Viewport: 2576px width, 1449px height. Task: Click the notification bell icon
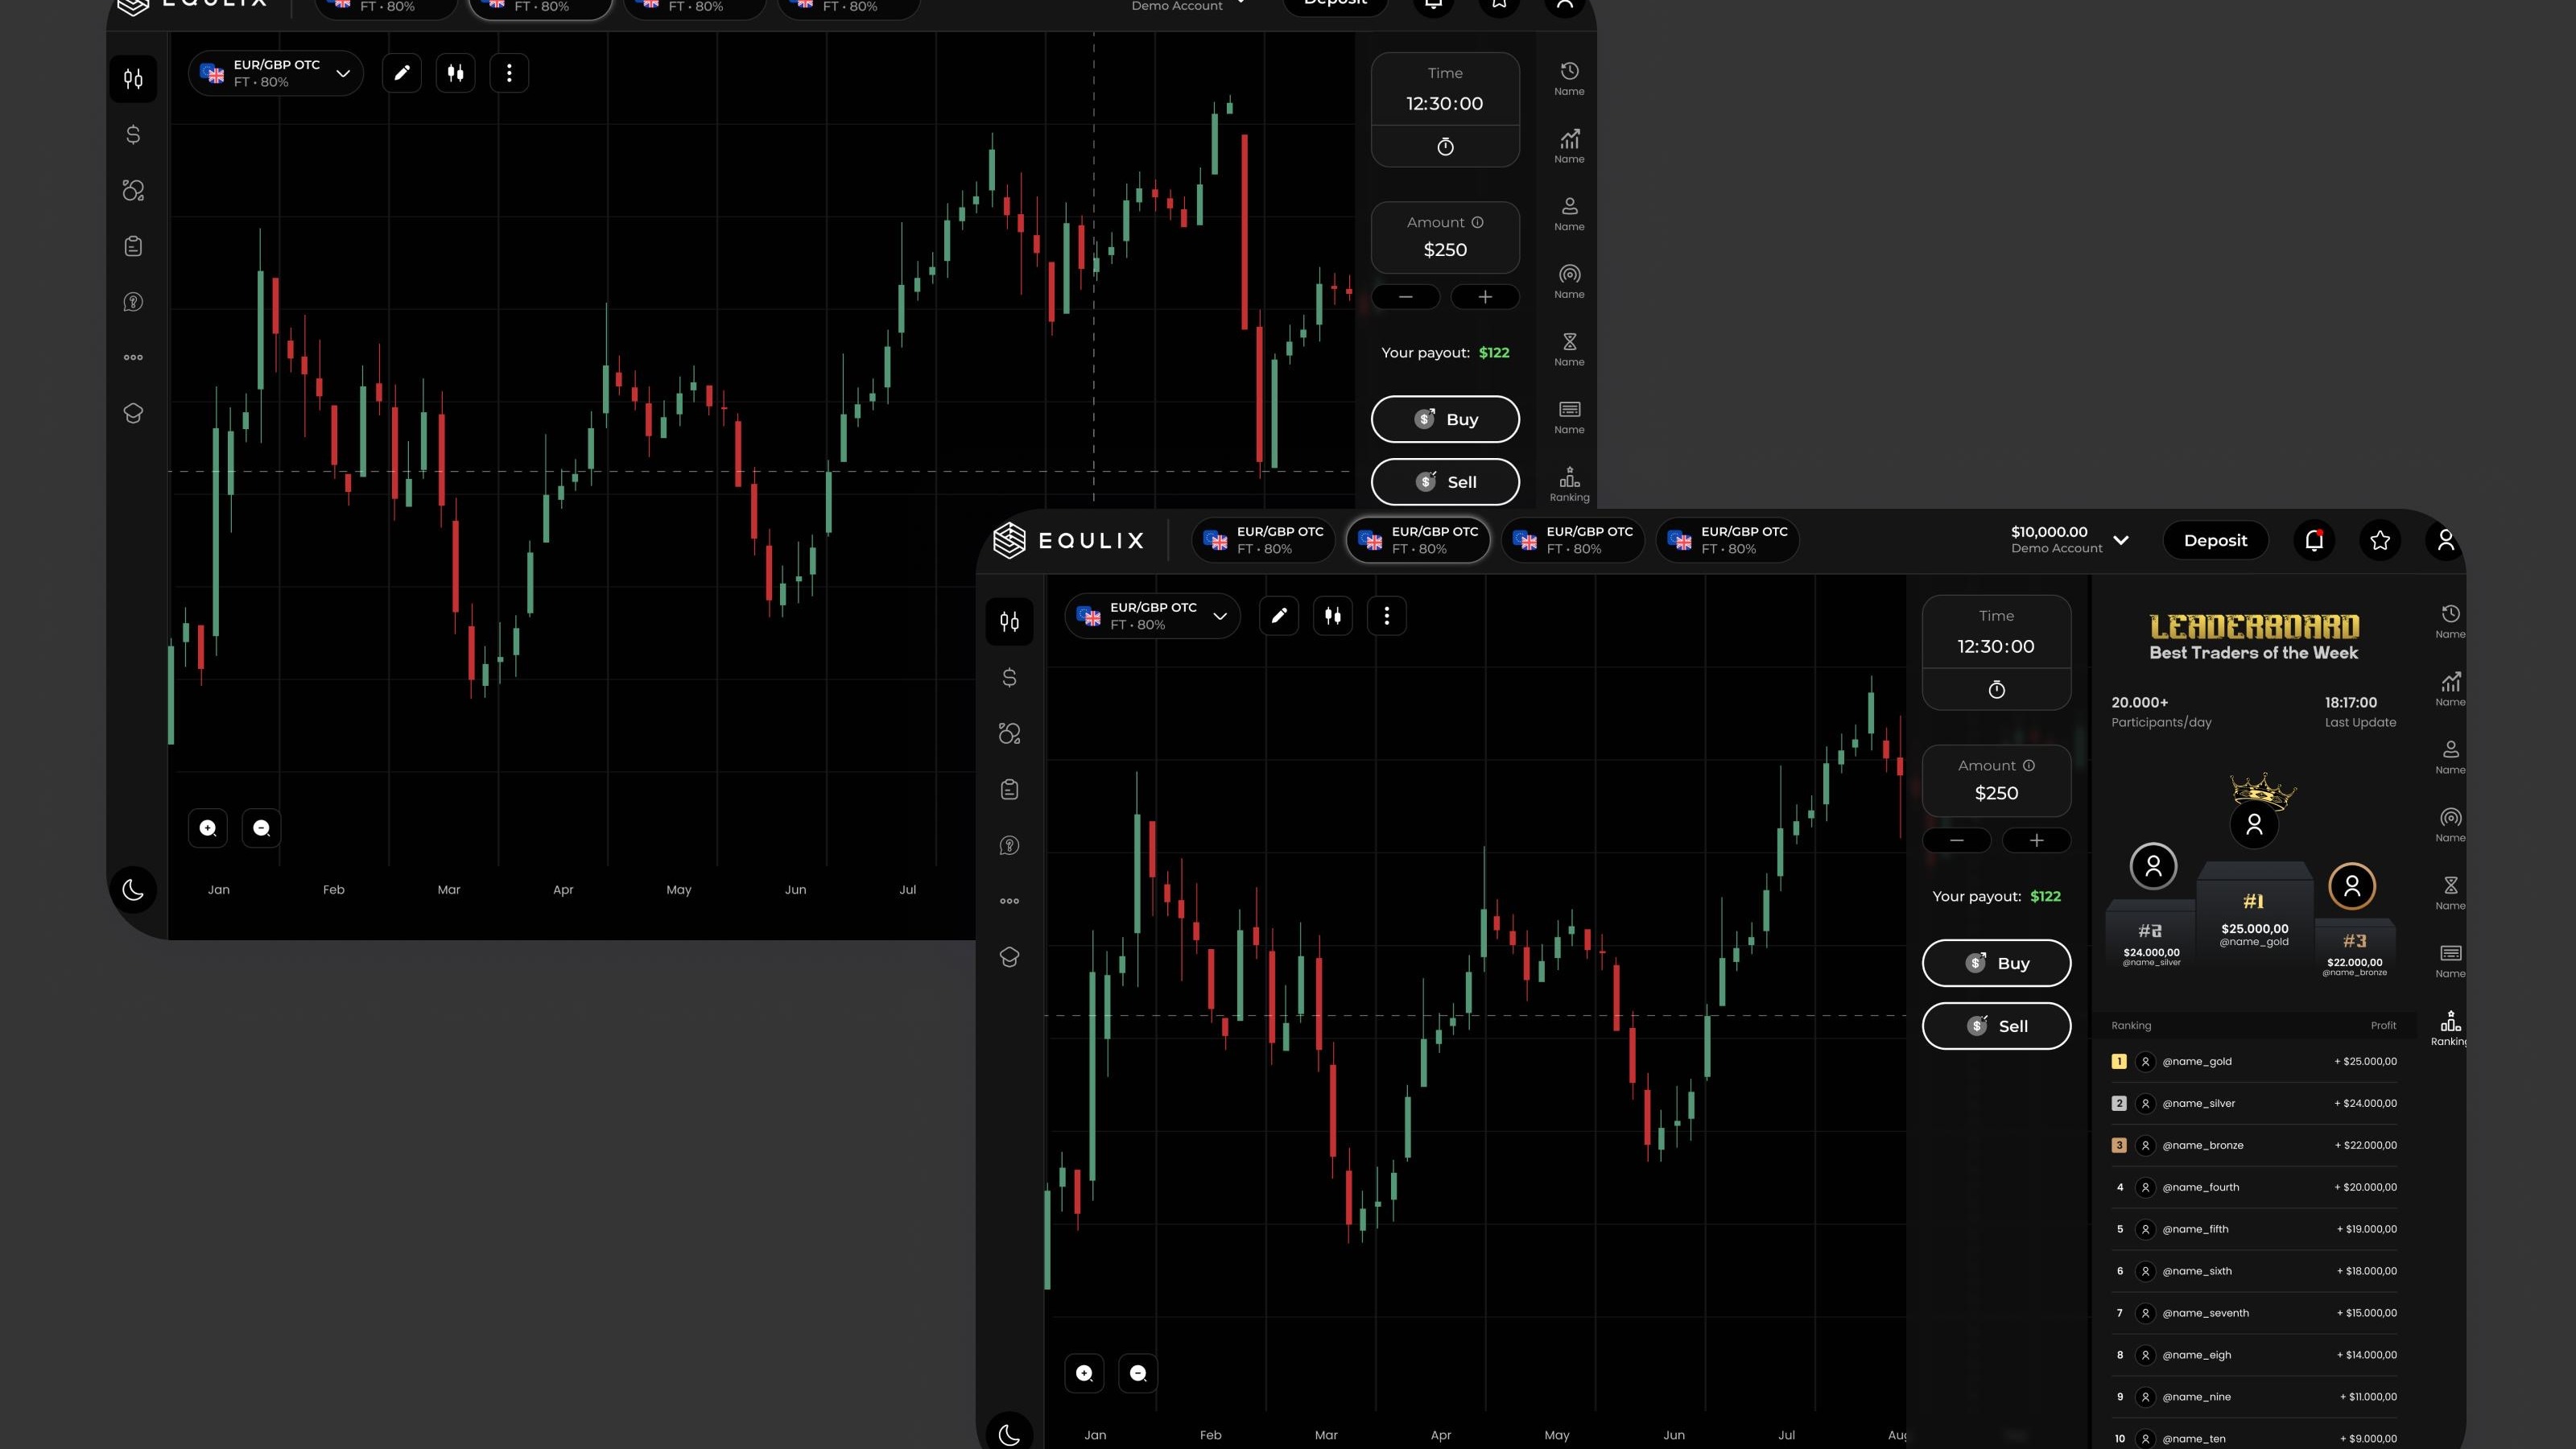pos(2314,540)
